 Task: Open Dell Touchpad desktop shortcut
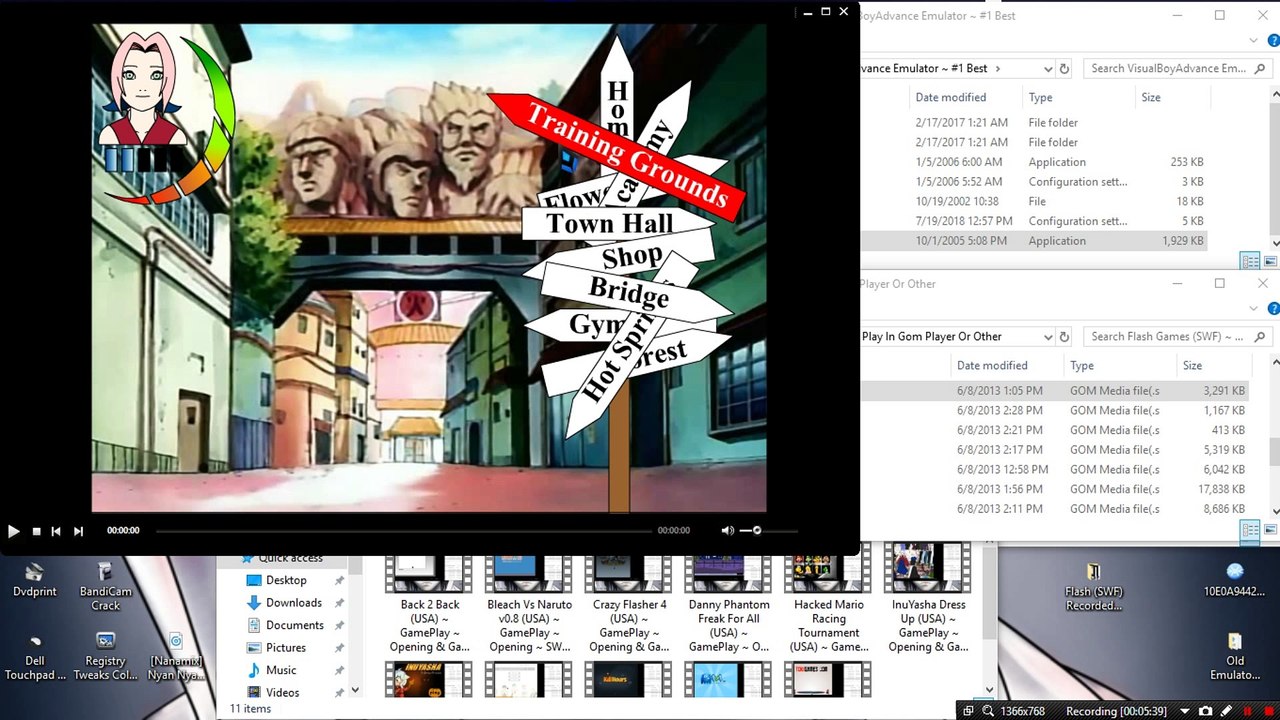click(x=35, y=657)
